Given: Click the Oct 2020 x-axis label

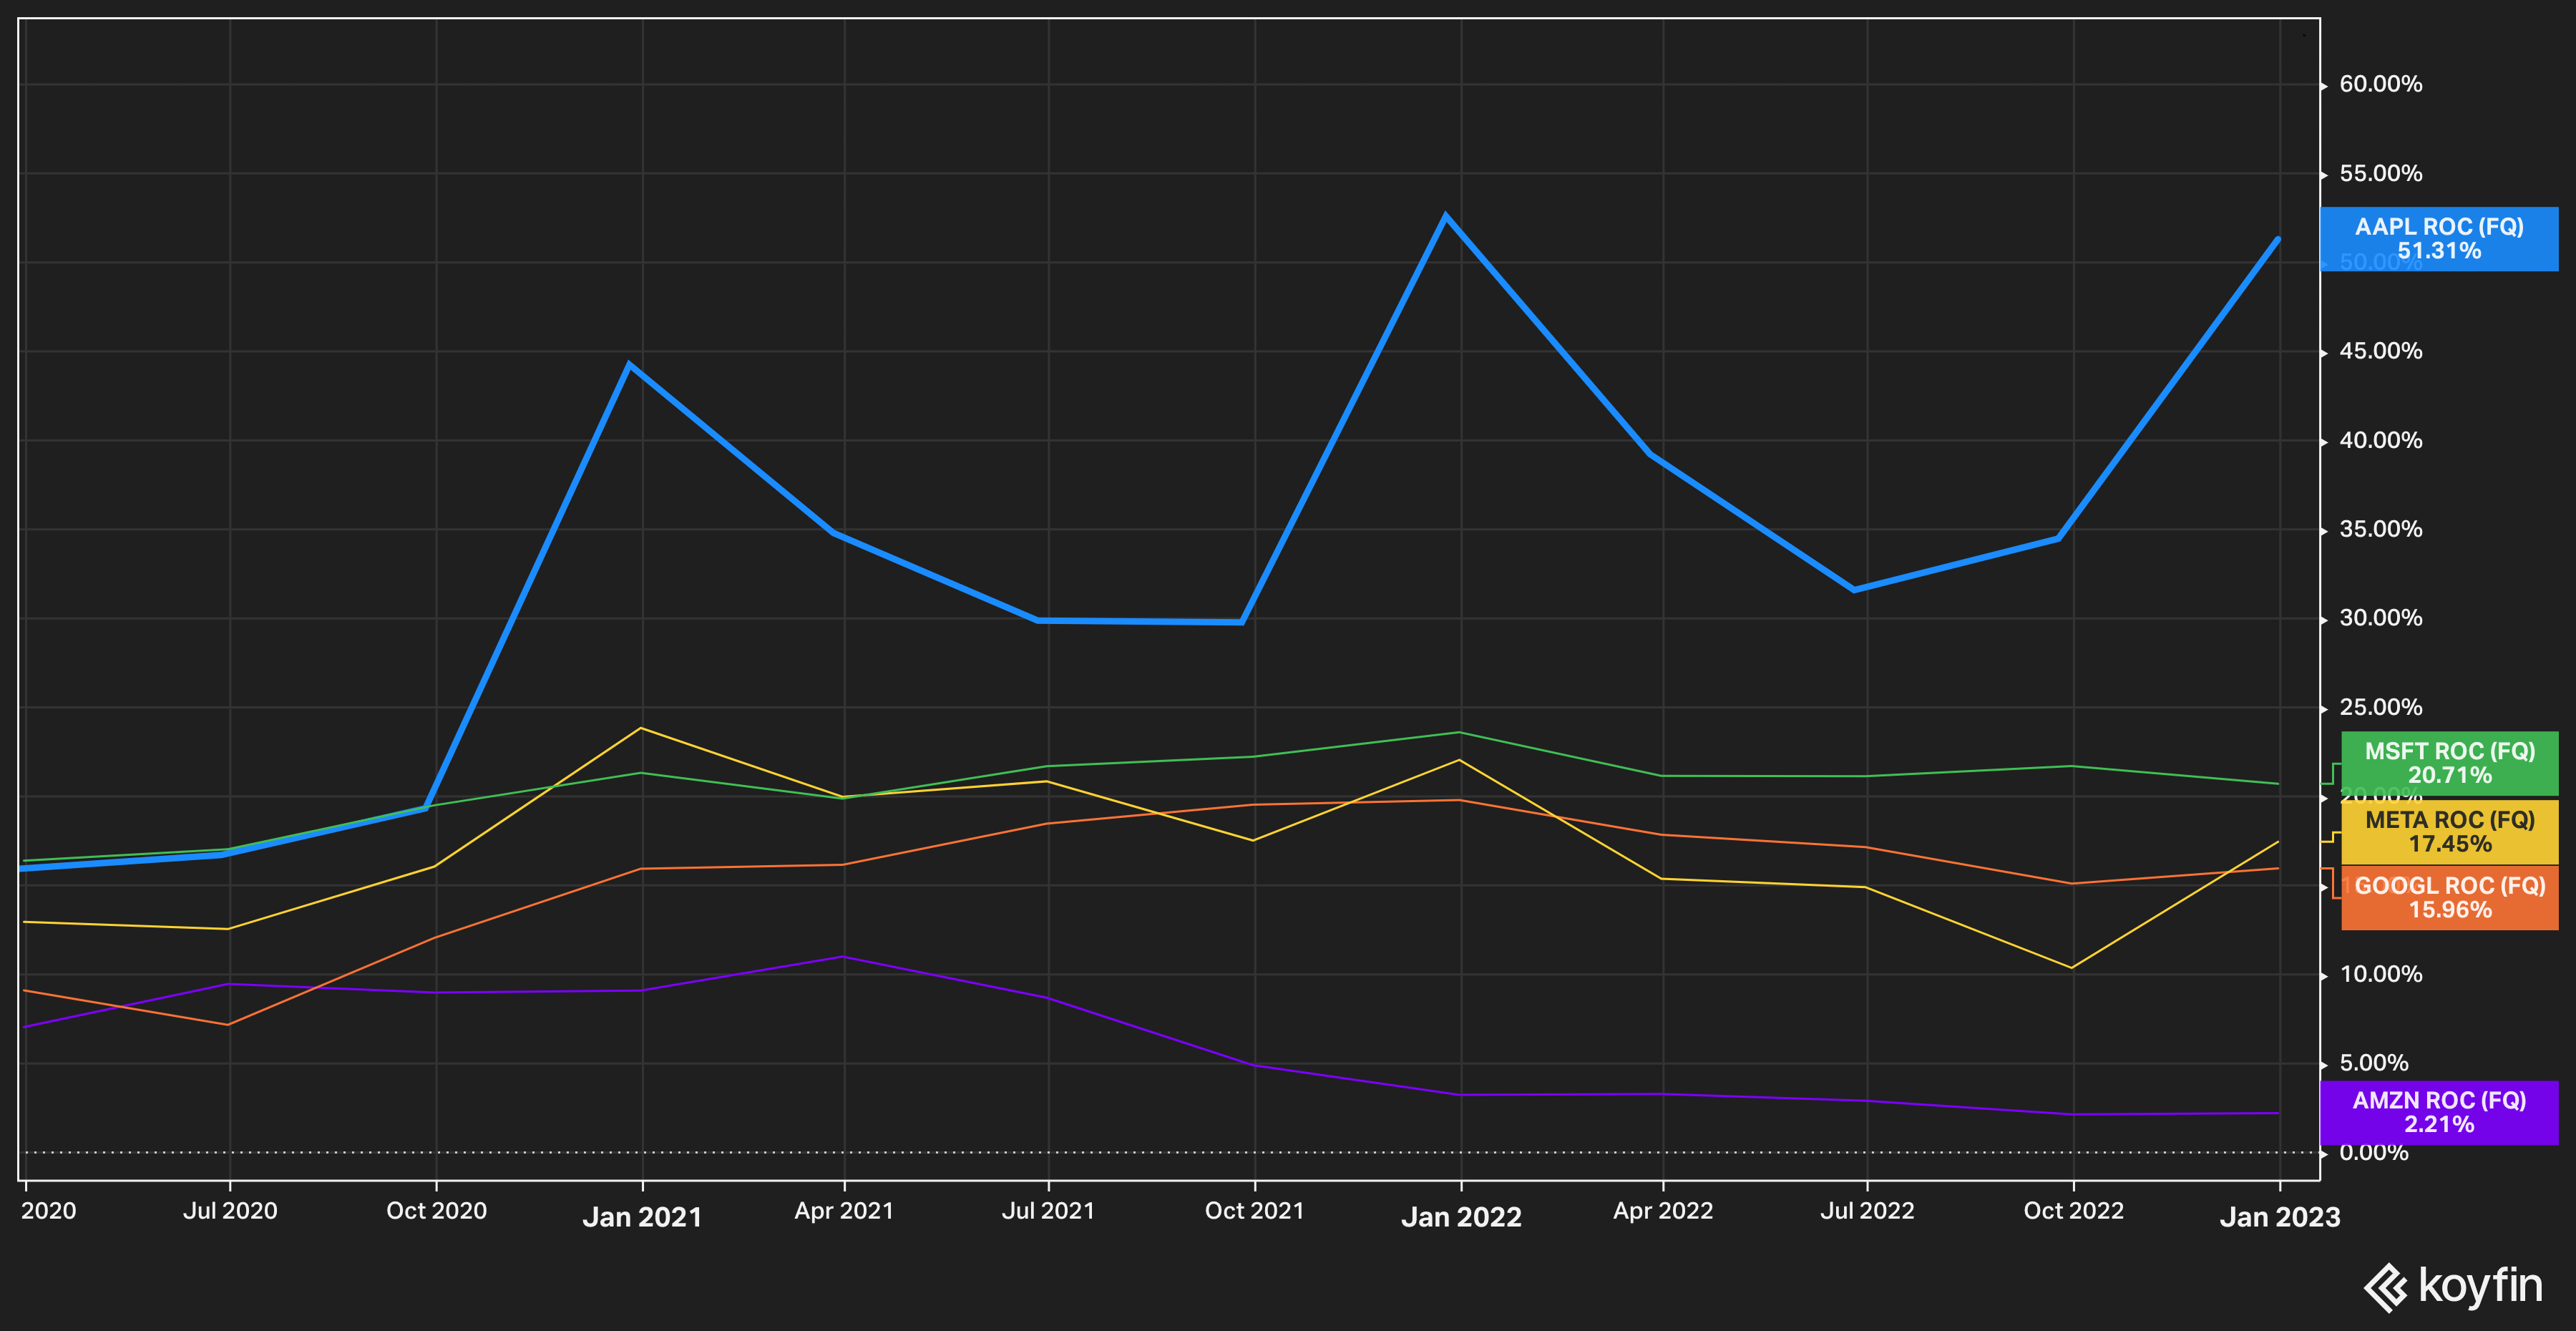Looking at the screenshot, I should pos(436,1211).
